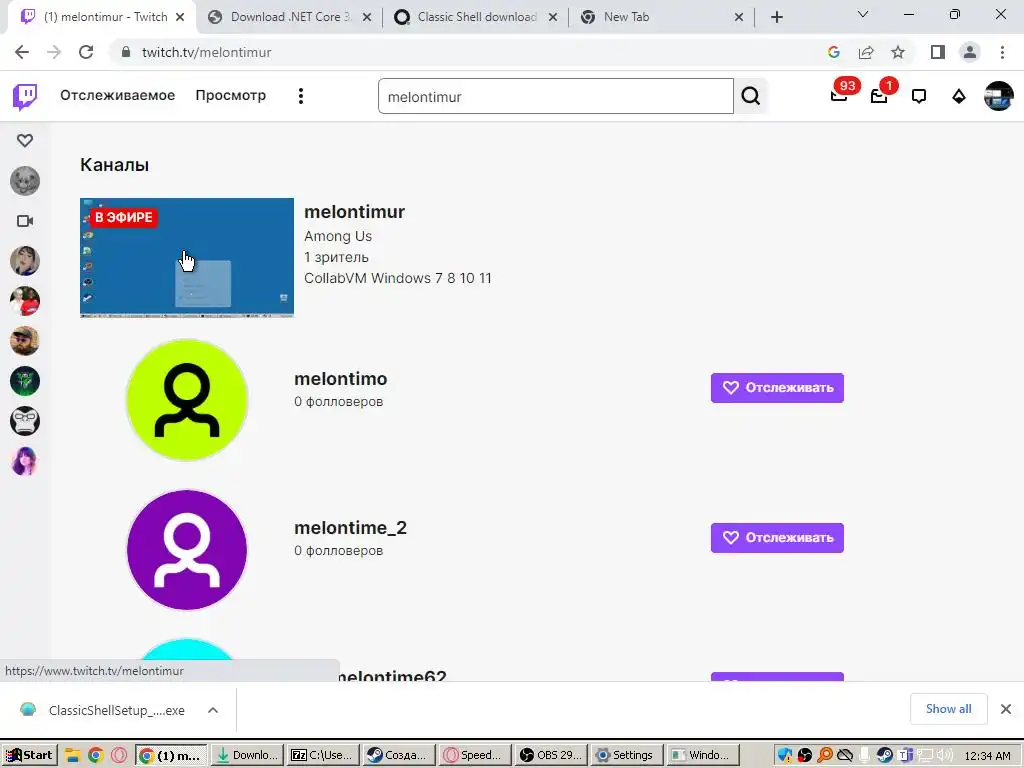Click browser back arrow

(x=22, y=52)
